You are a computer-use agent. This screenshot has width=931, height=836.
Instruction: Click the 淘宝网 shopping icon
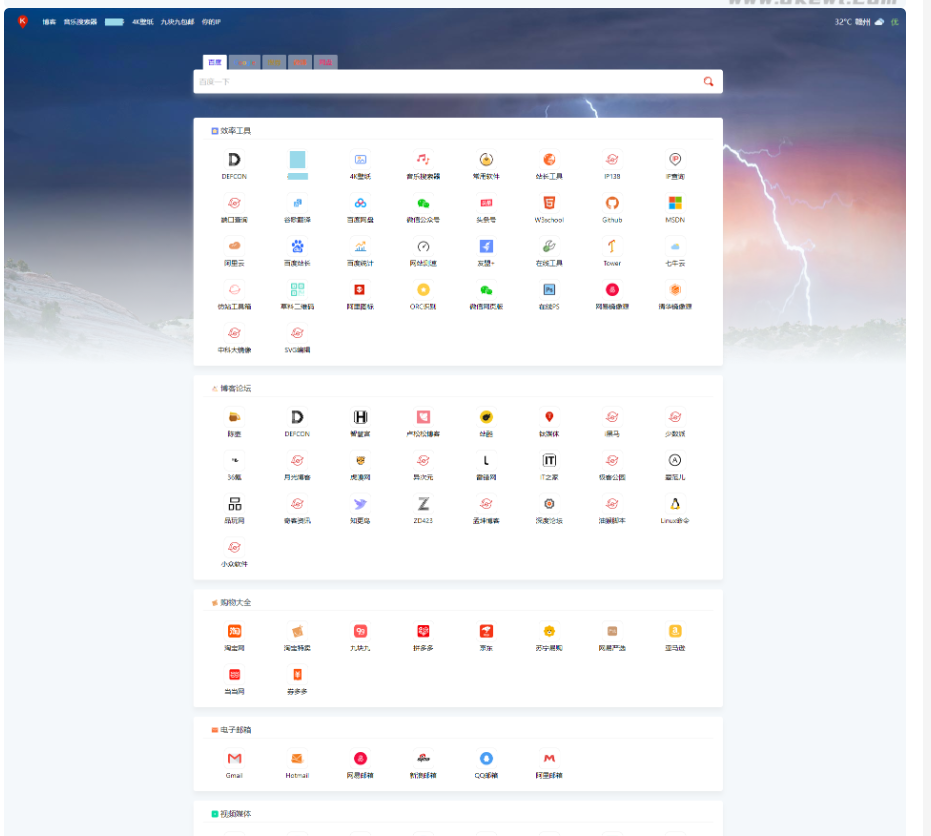234,632
